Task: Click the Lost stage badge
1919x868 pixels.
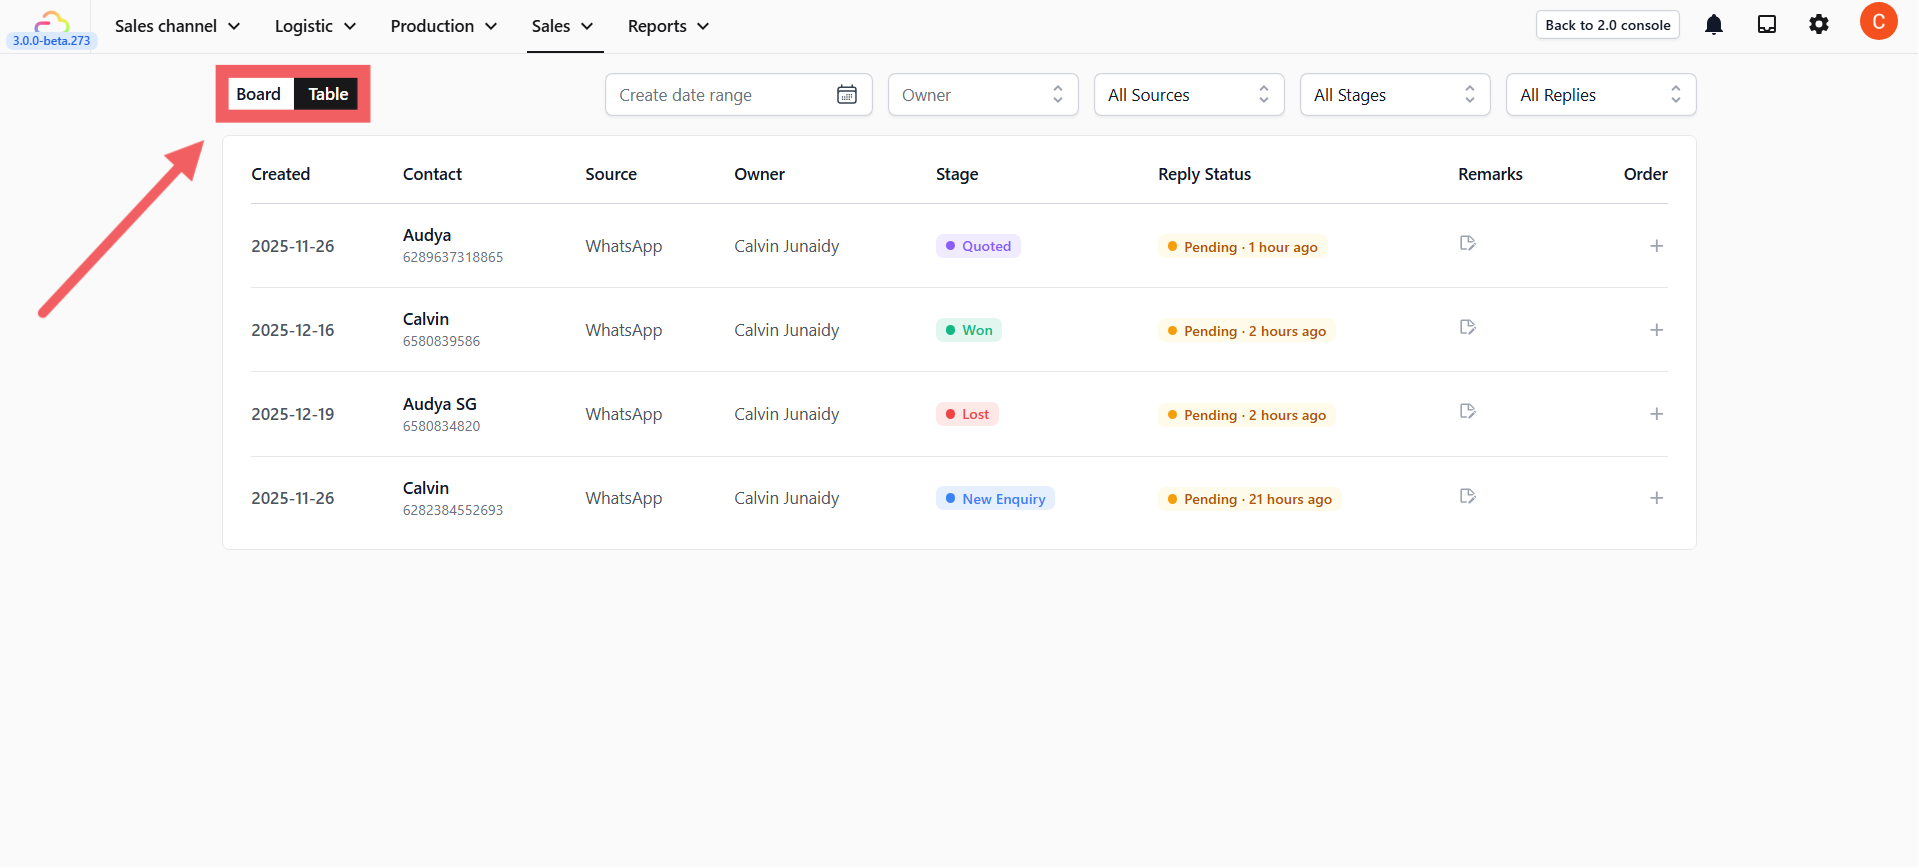Action: [x=967, y=414]
